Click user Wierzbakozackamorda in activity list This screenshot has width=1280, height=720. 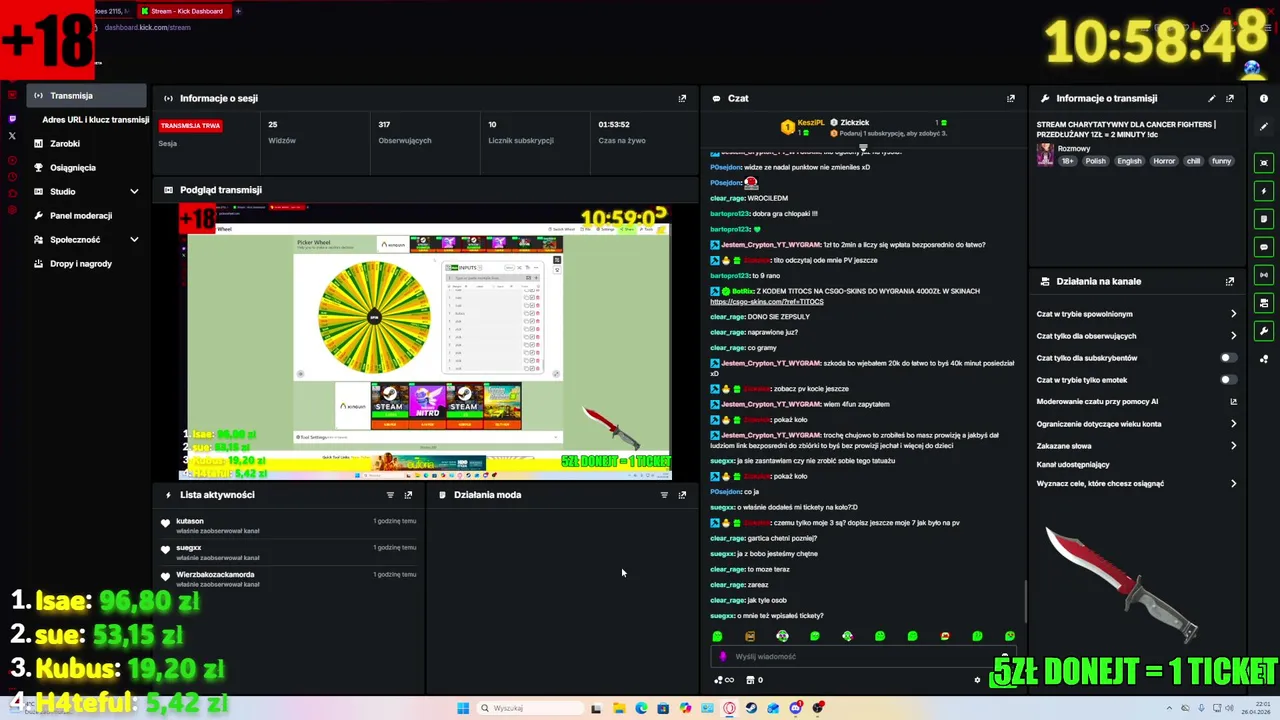coord(215,575)
